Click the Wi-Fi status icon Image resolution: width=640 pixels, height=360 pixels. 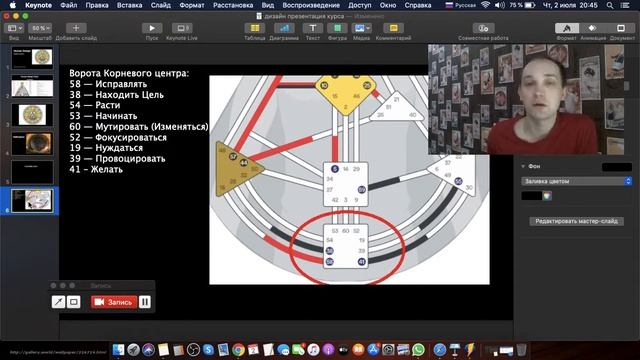pyautogui.click(x=485, y=5)
